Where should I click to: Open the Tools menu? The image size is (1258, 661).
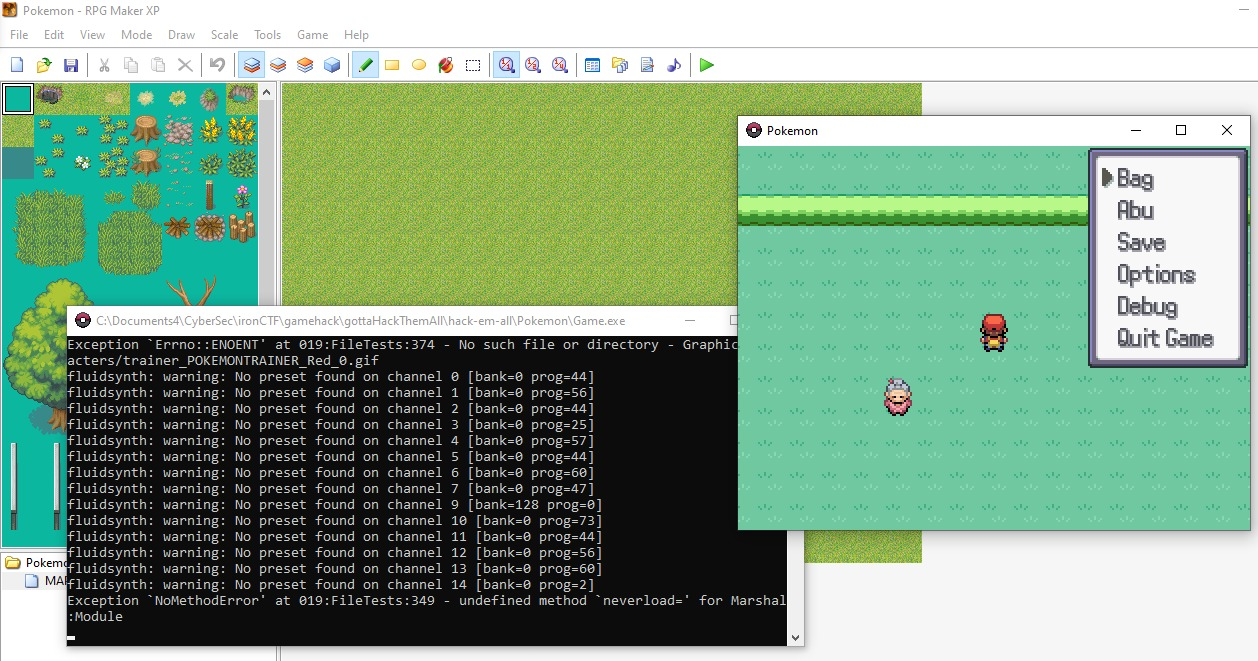267,35
